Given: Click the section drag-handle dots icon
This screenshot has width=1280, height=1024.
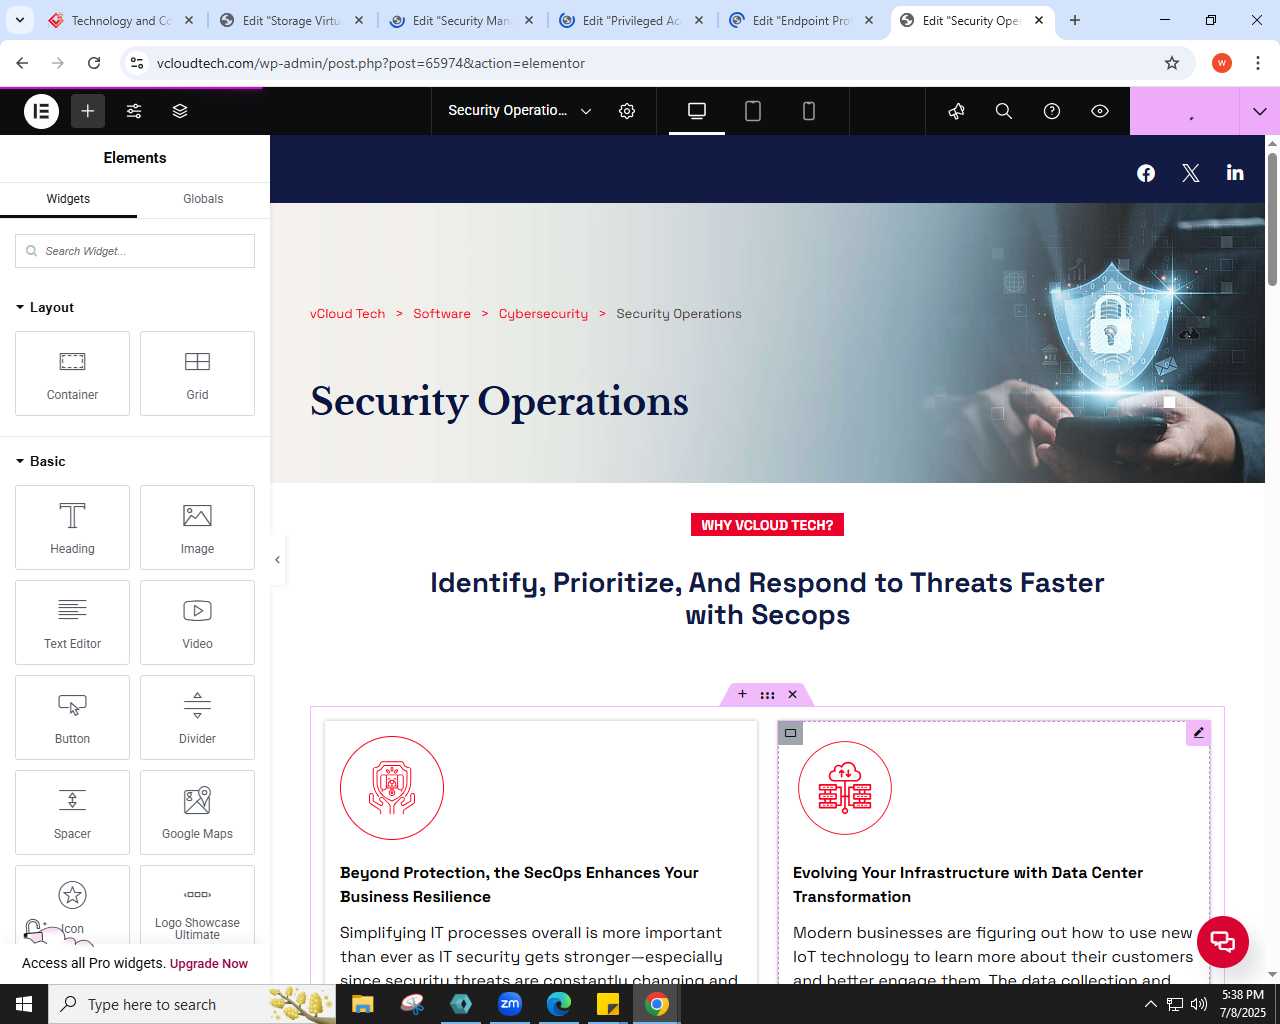Looking at the screenshot, I should (x=767, y=694).
